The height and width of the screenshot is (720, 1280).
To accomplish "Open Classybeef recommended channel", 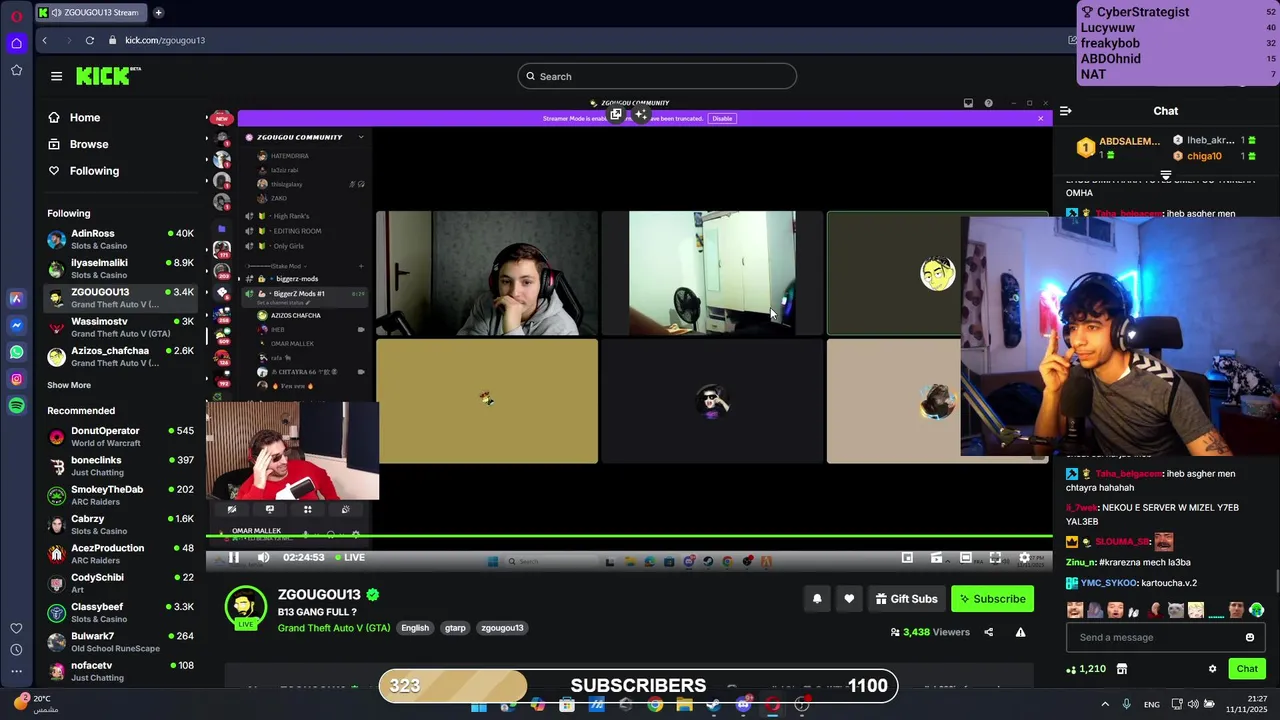I will [120, 613].
